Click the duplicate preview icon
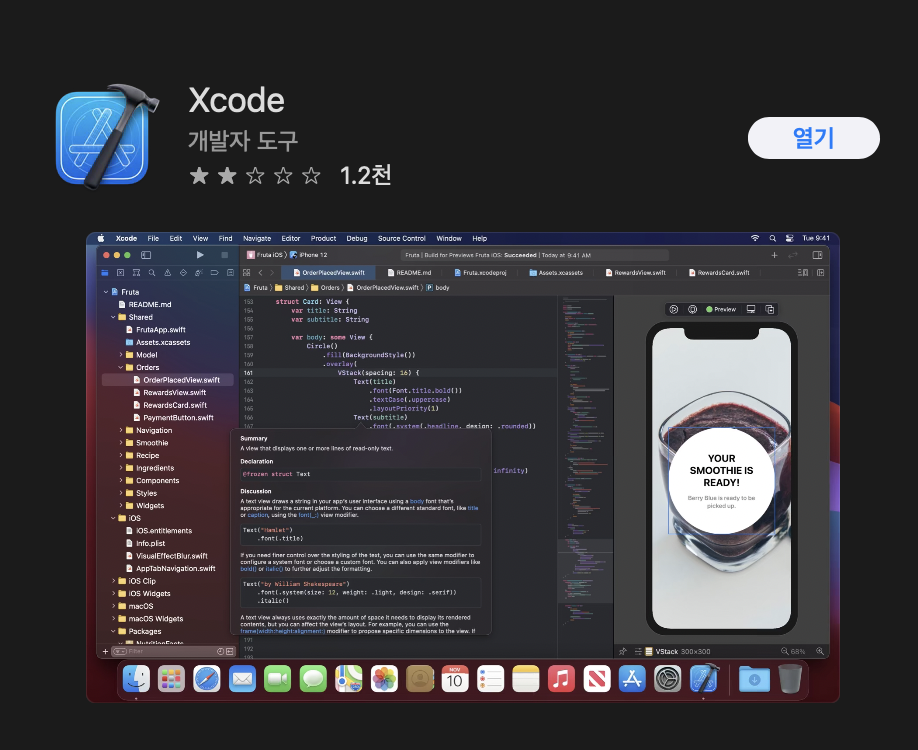This screenshot has width=918, height=750. pyautogui.click(x=770, y=309)
